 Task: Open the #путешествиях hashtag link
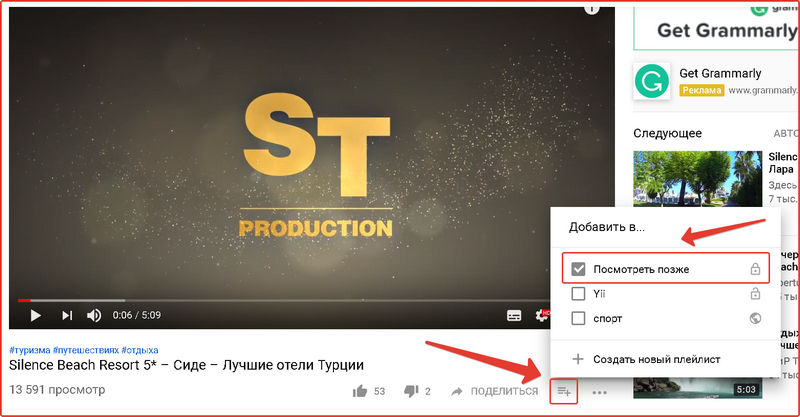pyautogui.click(x=86, y=350)
